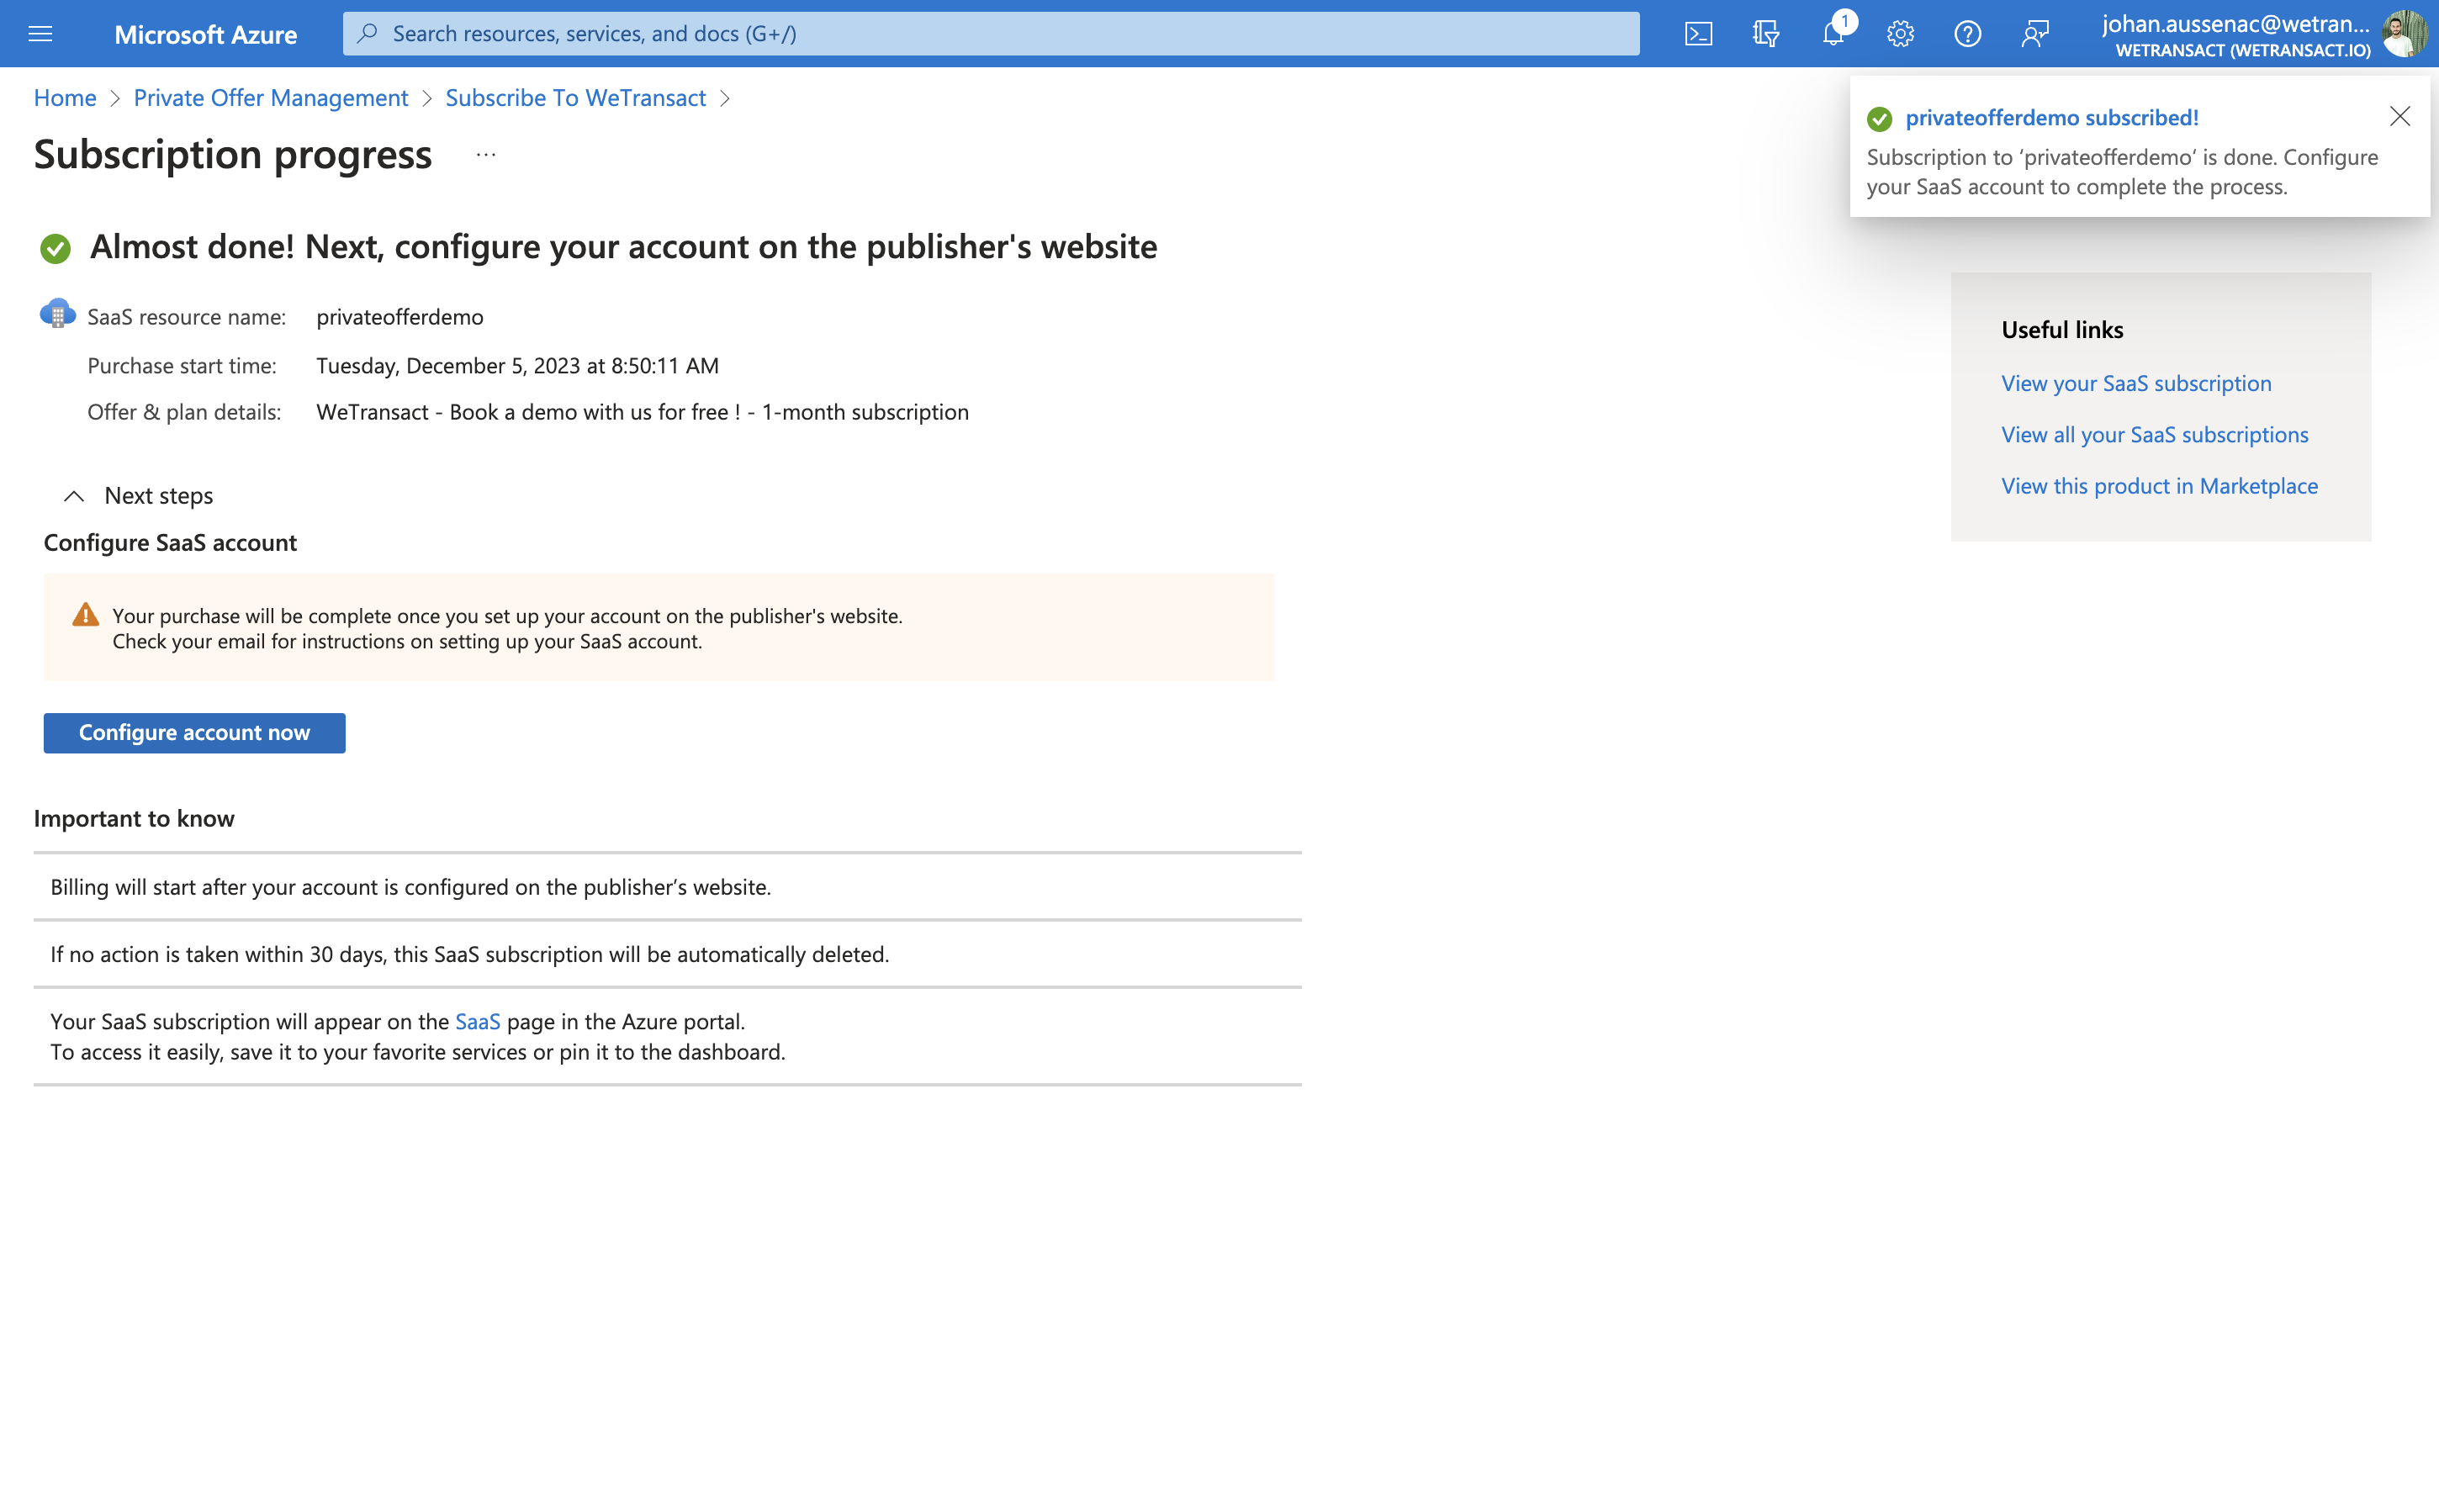Screen dimensions: 2439x1512
Task: Click the orange warning triangle icon
Action: pyautogui.click(x=86, y=615)
